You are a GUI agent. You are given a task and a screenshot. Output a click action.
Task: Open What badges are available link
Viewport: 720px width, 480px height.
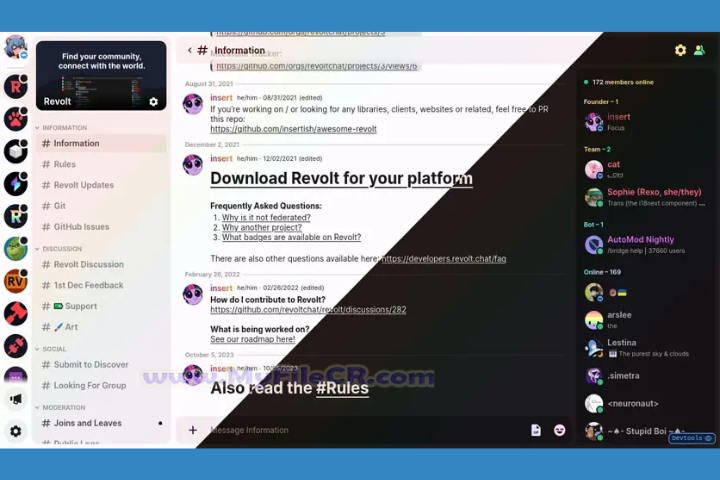pos(292,237)
